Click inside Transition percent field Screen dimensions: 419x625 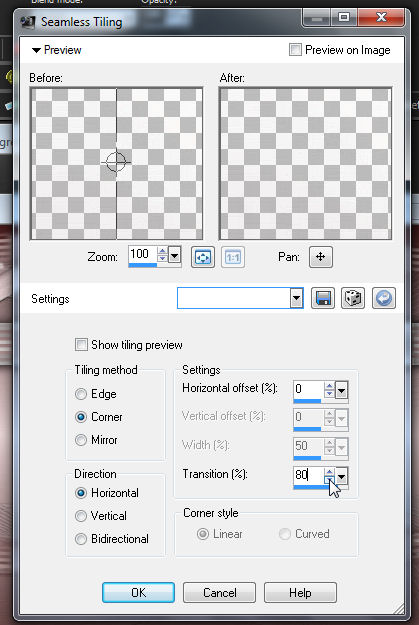pyautogui.click(x=309, y=475)
